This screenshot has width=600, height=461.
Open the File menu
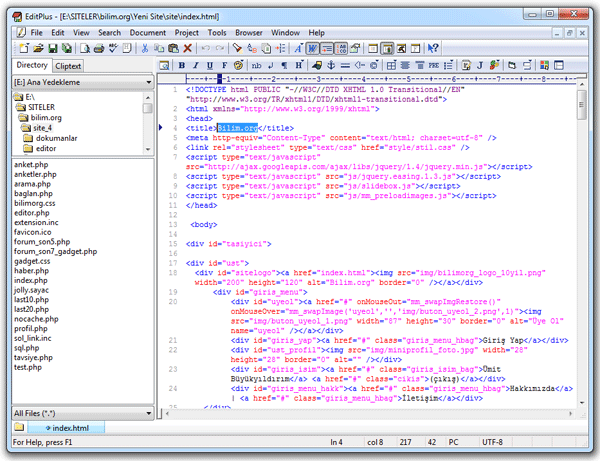(36, 33)
